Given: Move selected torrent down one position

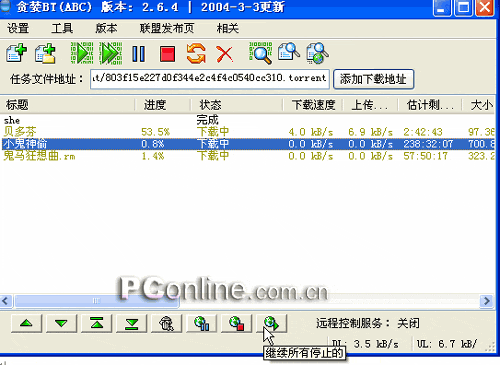Looking at the screenshot, I should point(61,323).
